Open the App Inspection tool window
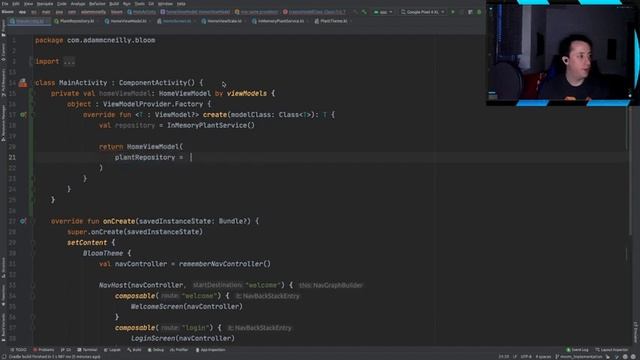640x360 pixels. (211, 350)
